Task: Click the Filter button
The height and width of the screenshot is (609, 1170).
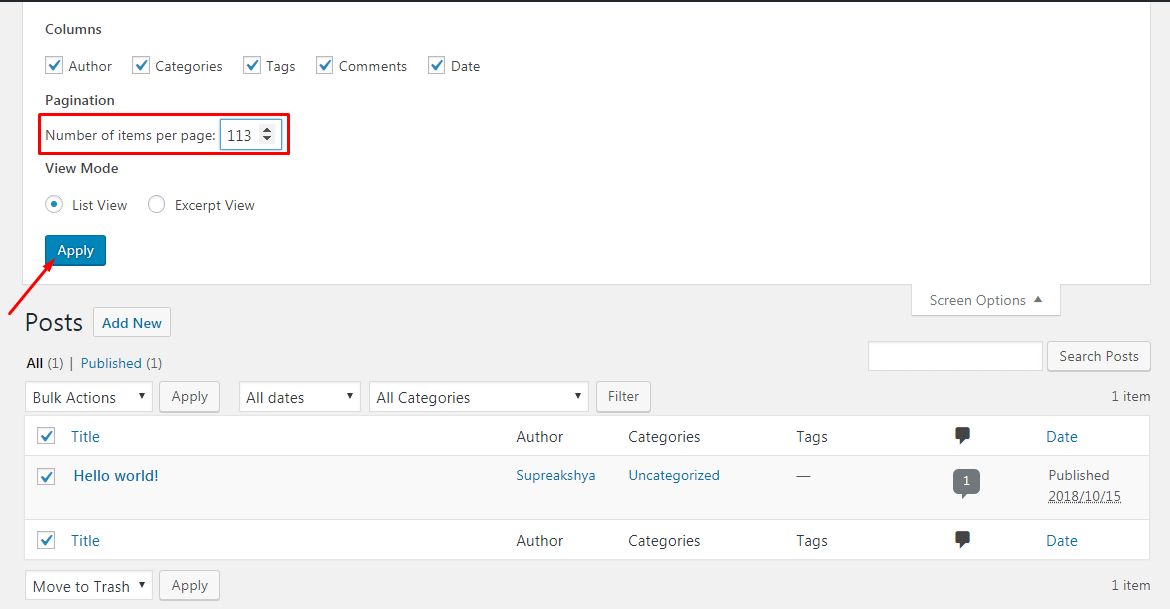Action: click(x=623, y=396)
